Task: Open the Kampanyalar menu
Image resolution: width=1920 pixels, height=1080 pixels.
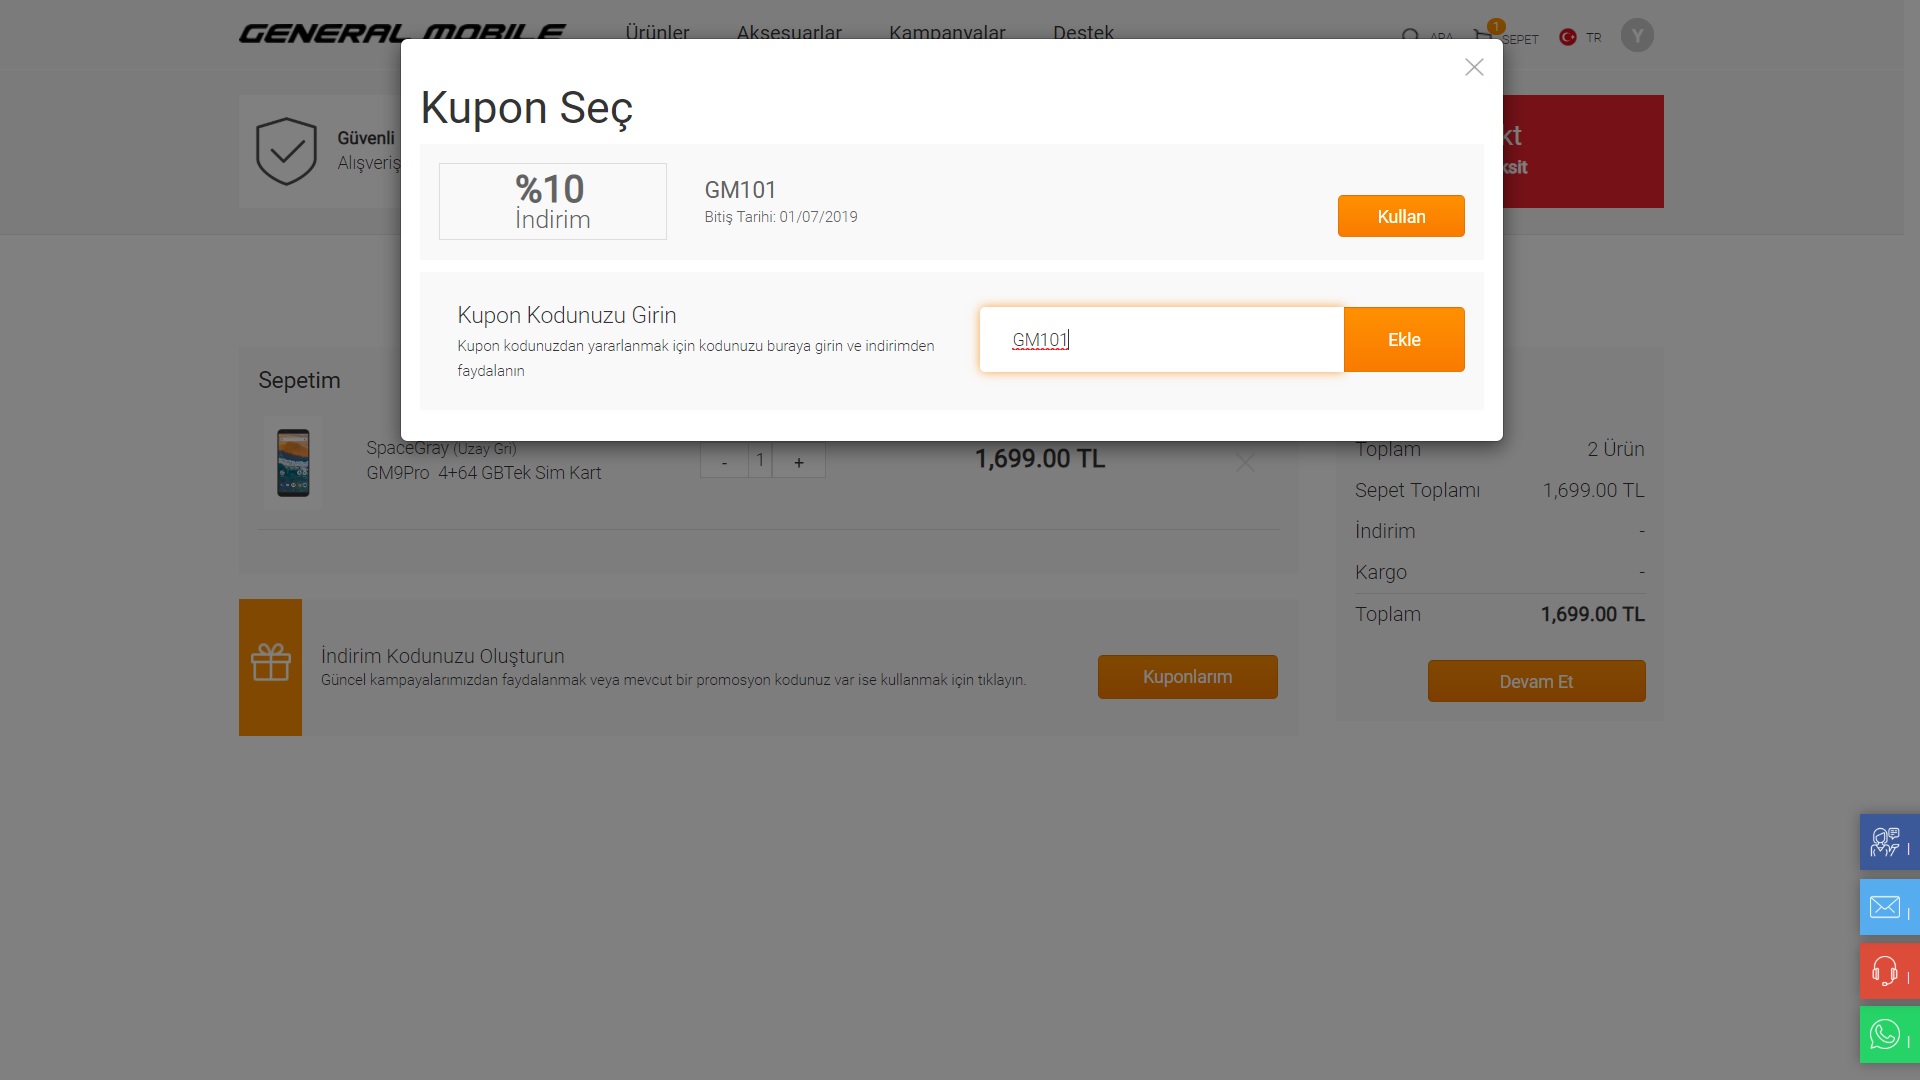Action: [947, 32]
